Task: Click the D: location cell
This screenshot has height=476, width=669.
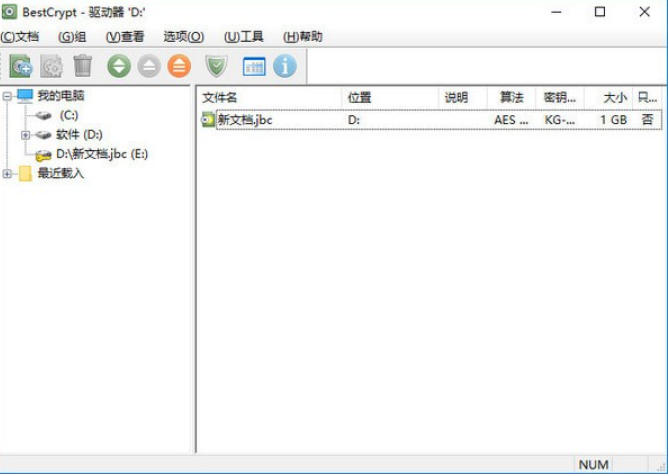Action: pyautogui.click(x=354, y=120)
